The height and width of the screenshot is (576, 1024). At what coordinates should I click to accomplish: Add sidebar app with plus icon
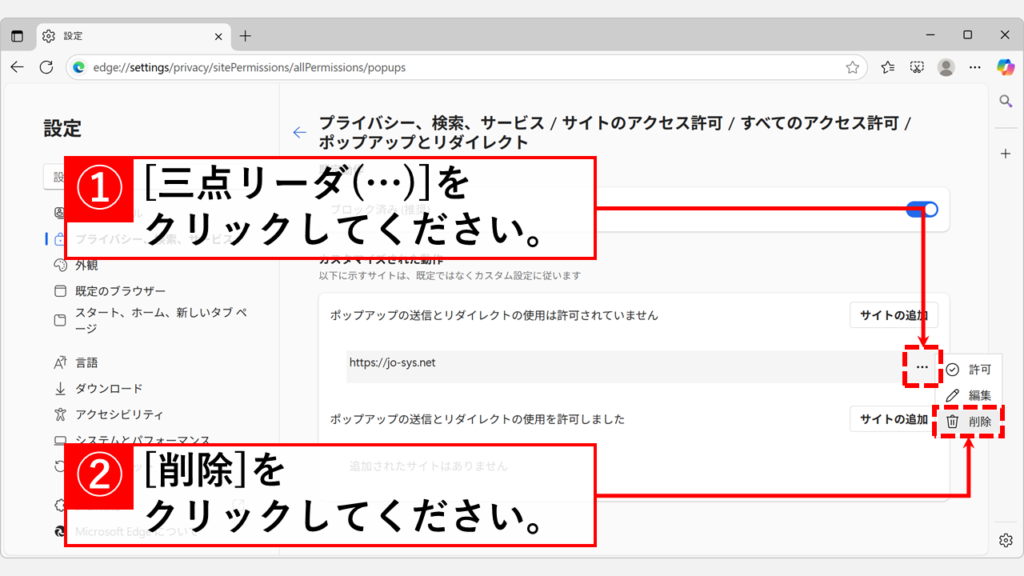[1006, 154]
